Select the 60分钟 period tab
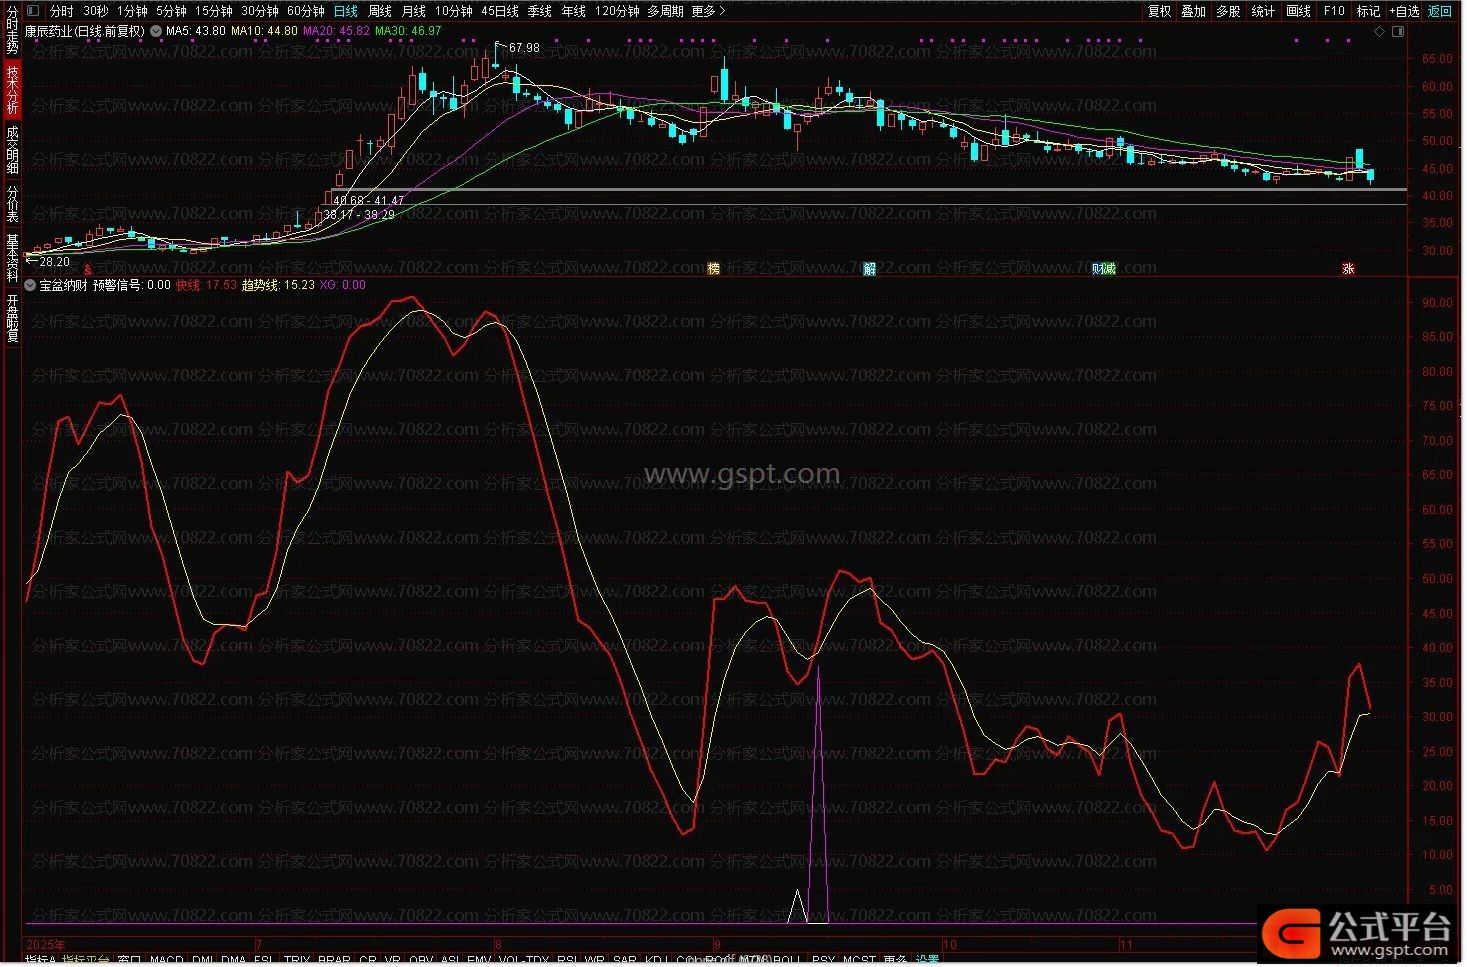This screenshot has width=1467, height=967. click(x=305, y=11)
